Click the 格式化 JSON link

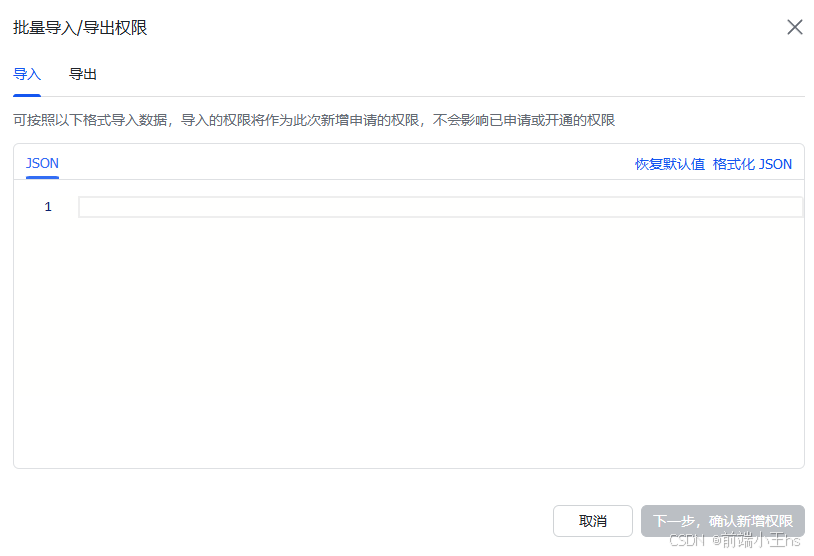(752, 164)
